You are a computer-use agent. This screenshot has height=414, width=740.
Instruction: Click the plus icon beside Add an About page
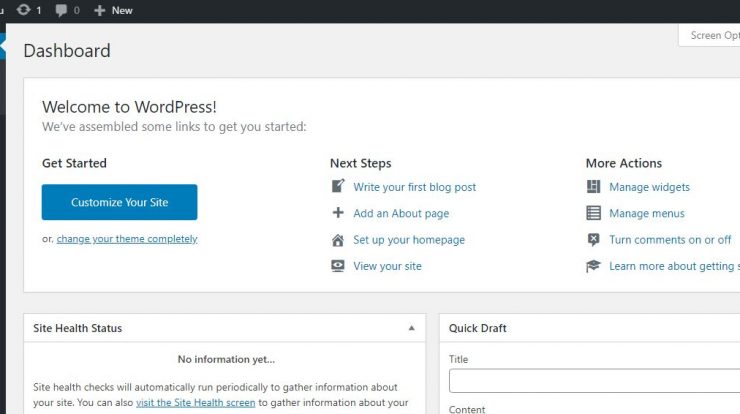pos(338,212)
